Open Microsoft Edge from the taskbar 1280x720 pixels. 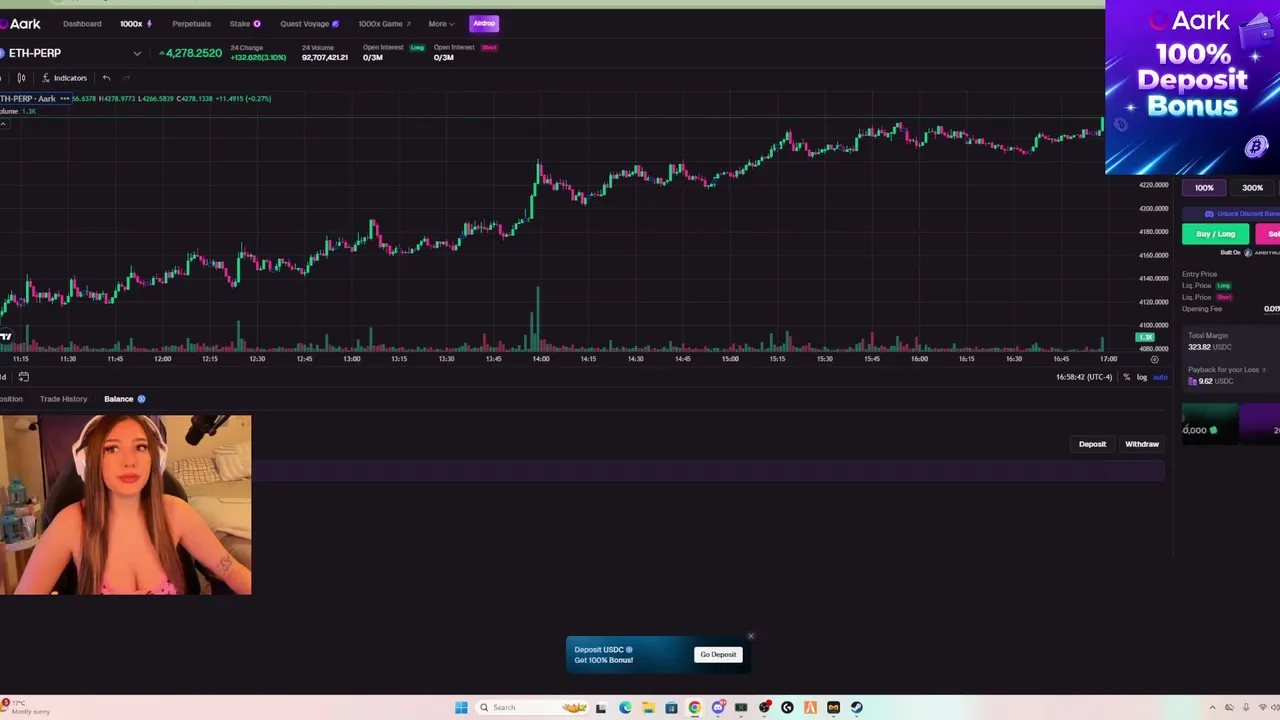point(625,708)
